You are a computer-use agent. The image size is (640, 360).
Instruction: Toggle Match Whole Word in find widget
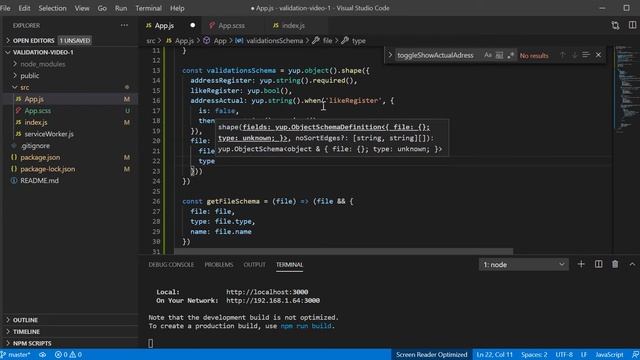(499, 55)
